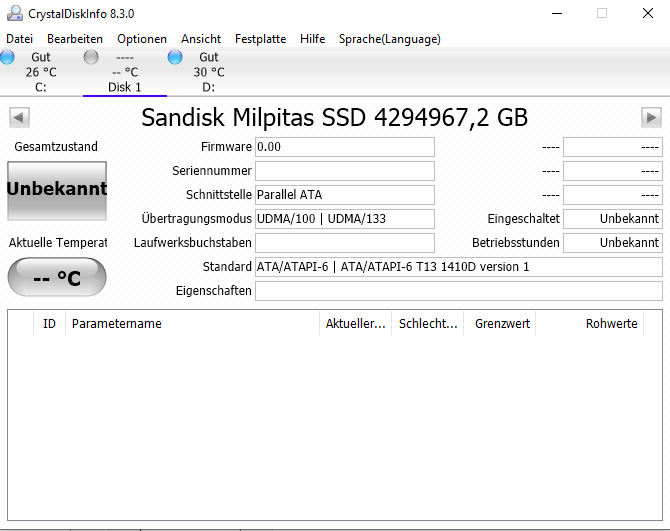Click the CrystalDiskInfo app icon in title bar

15,13
